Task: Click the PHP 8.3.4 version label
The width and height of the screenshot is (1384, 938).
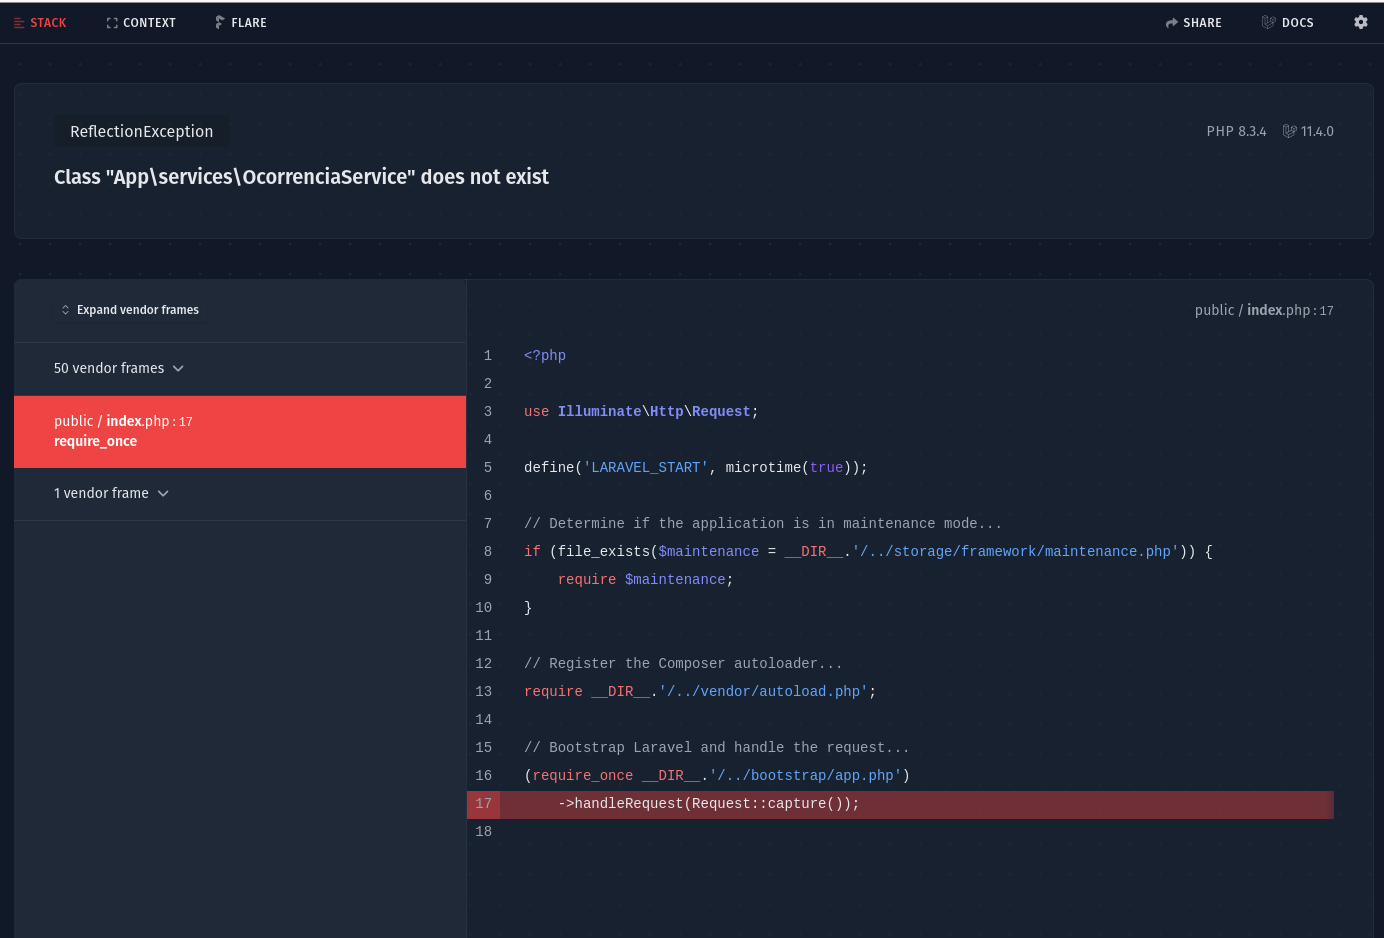Action: [1236, 132]
